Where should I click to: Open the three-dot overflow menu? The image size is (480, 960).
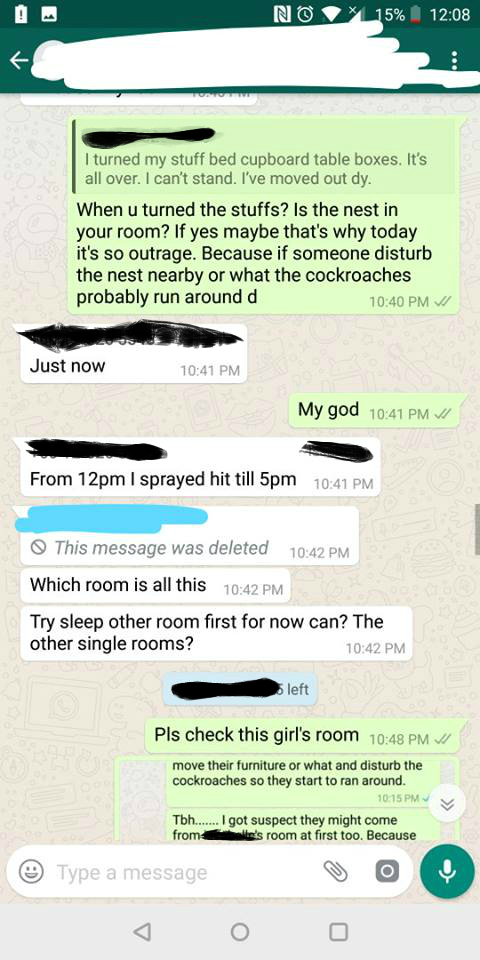[454, 61]
